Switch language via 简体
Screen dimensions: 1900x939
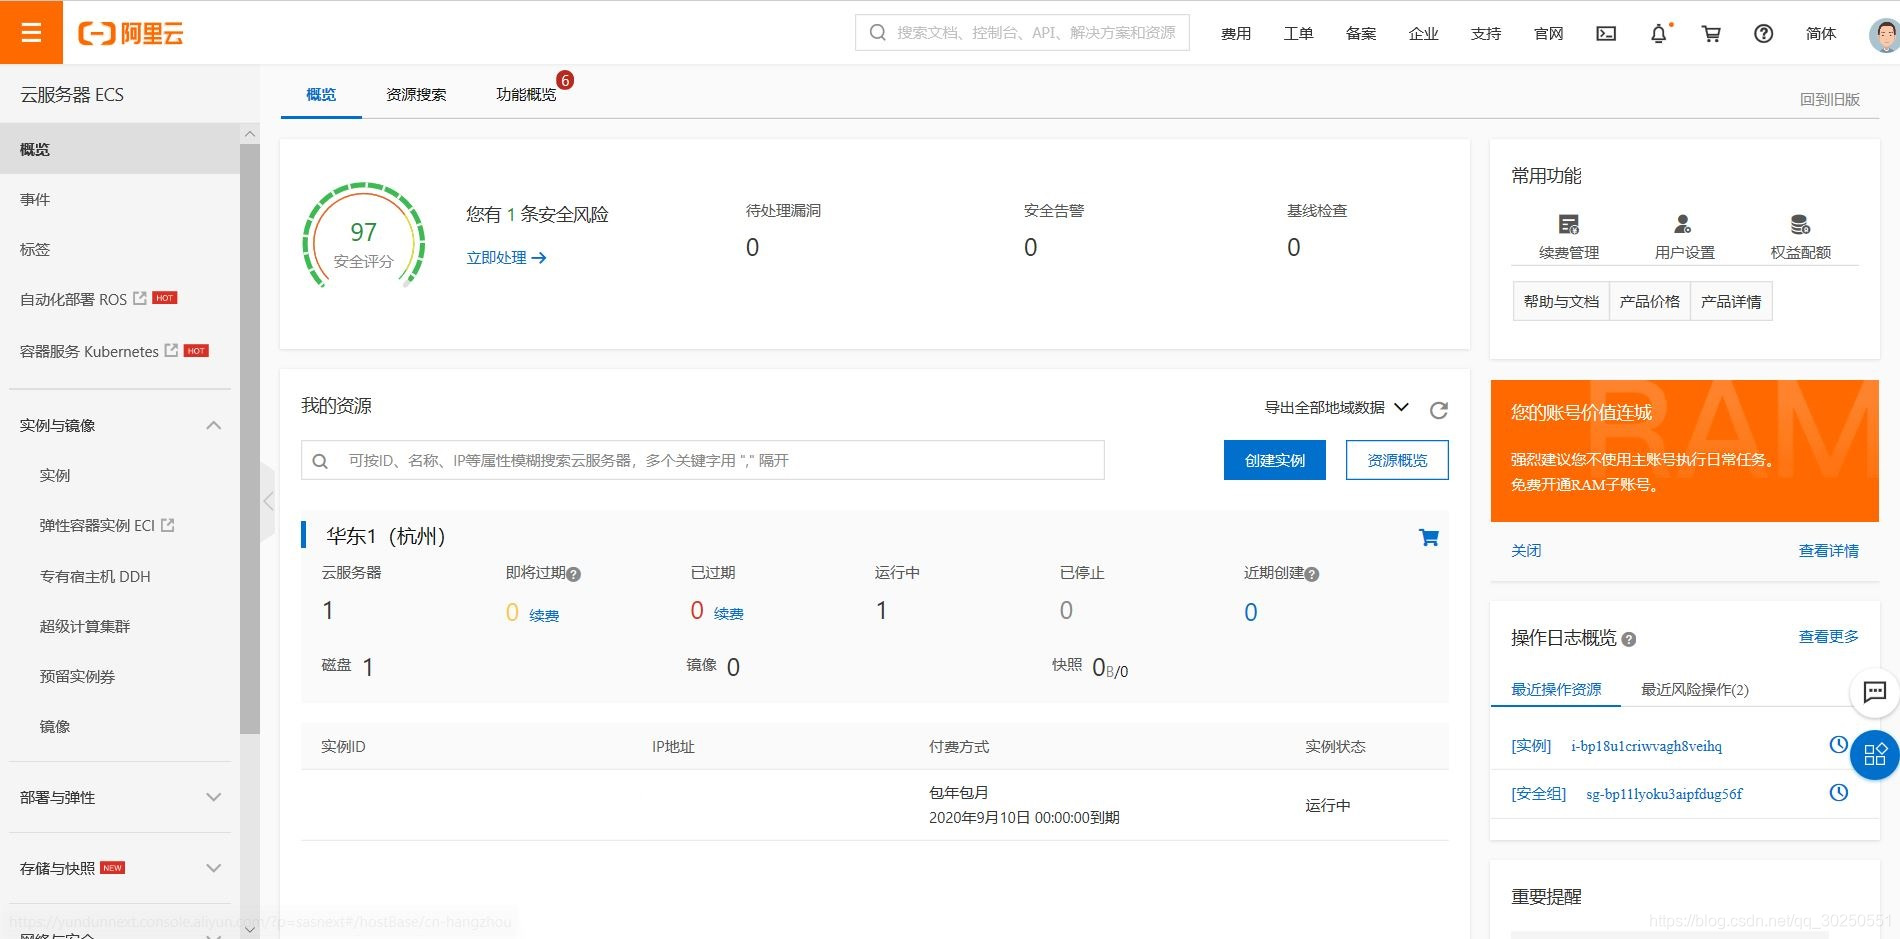point(1821,33)
